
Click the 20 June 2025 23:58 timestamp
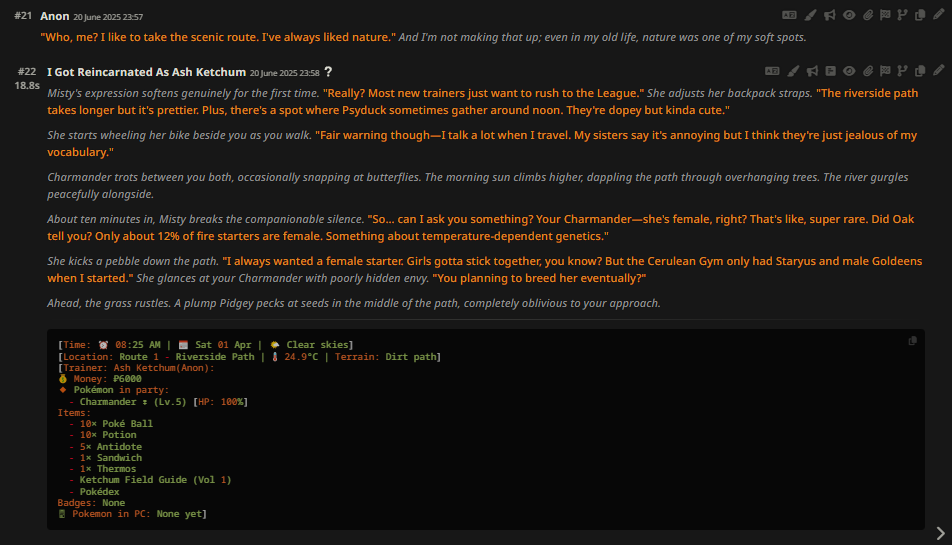[284, 73]
